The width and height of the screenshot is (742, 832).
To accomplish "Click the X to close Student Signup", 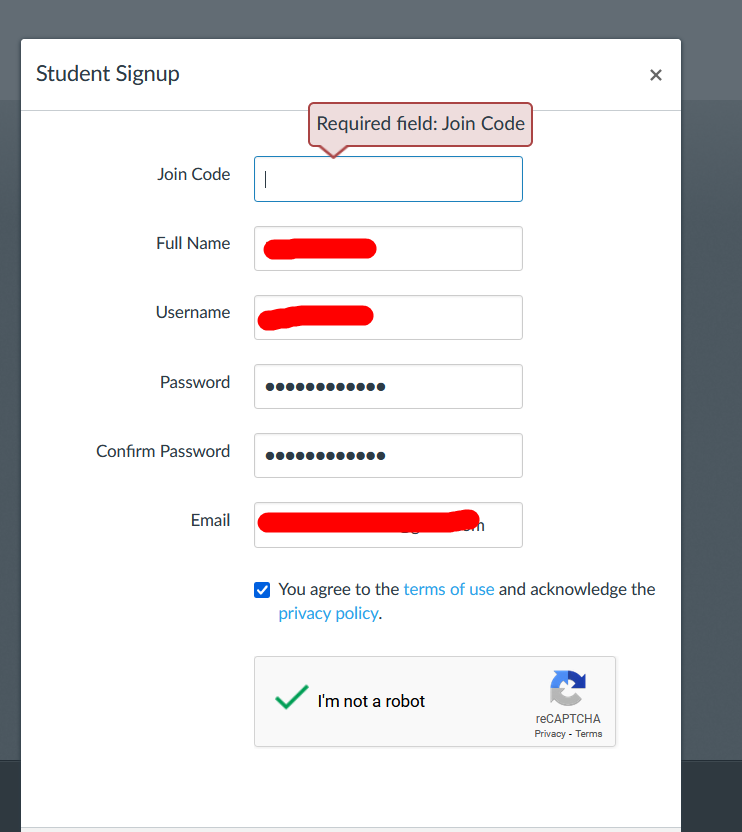I will [x=656, y=75].
